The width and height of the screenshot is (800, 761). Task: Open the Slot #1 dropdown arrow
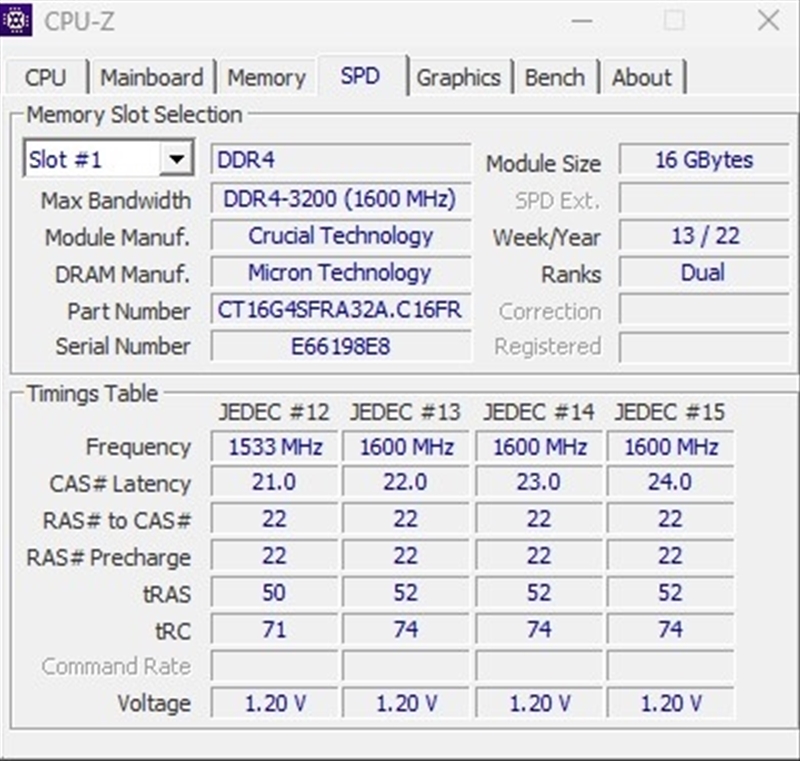pos(177,159)
